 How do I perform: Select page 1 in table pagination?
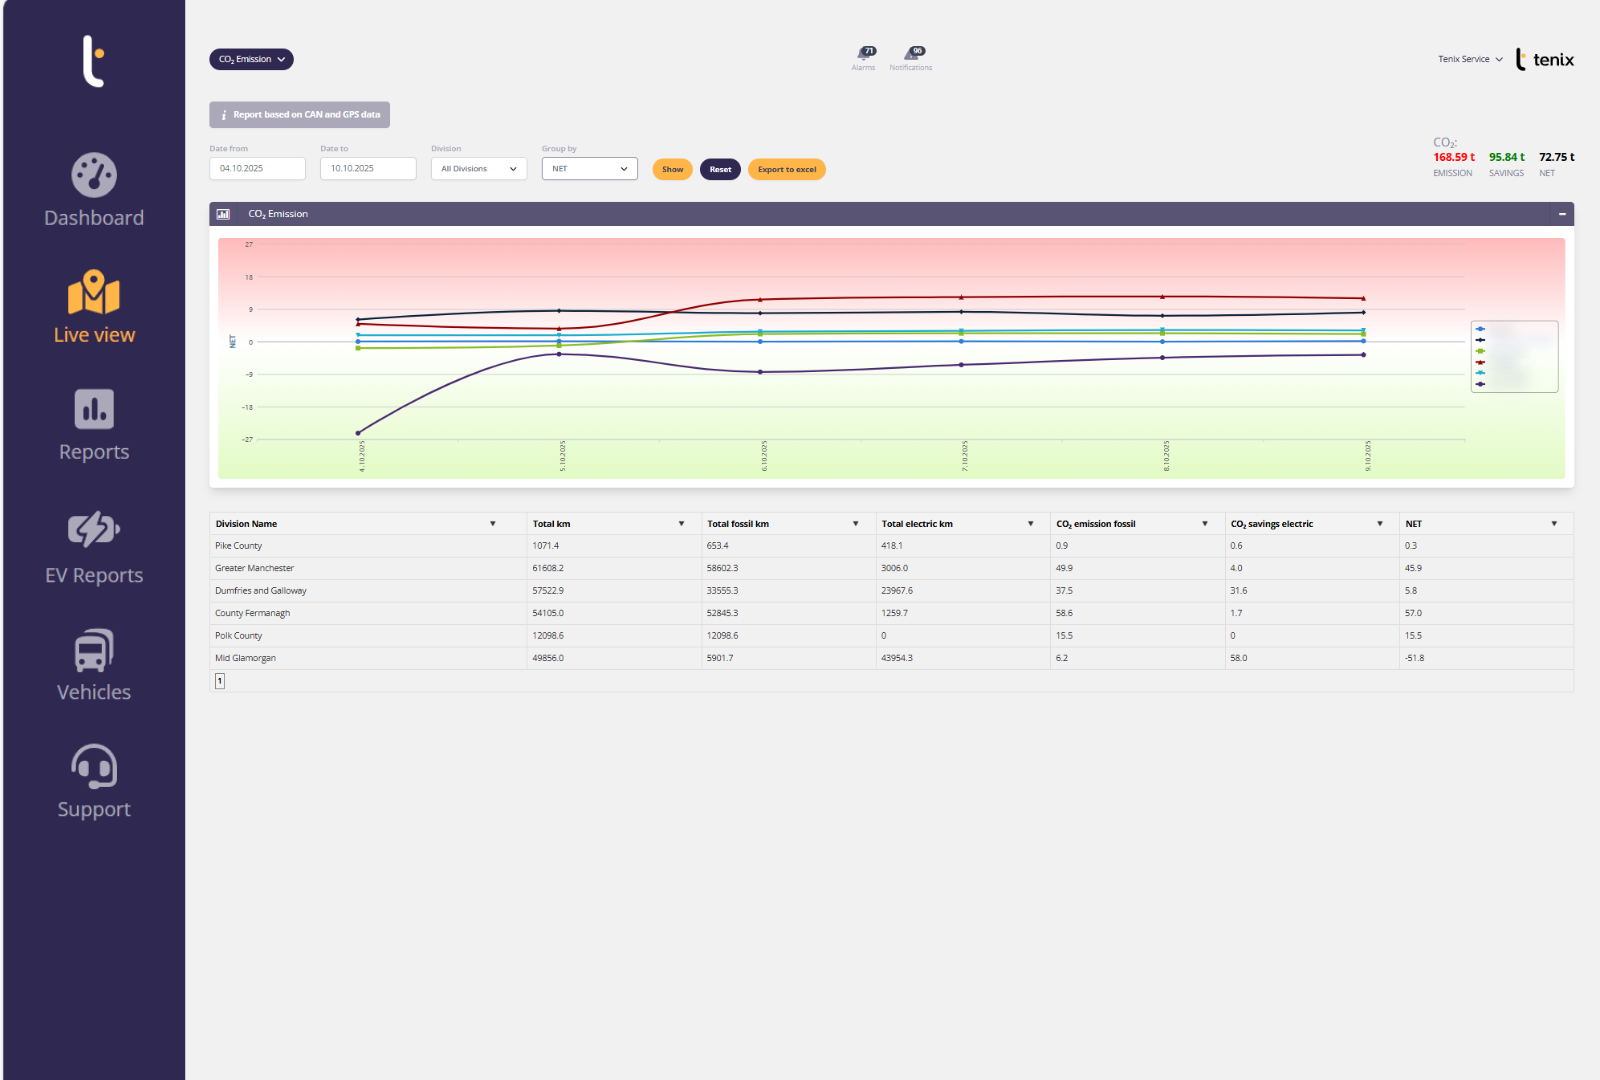[x=220, y=681]
